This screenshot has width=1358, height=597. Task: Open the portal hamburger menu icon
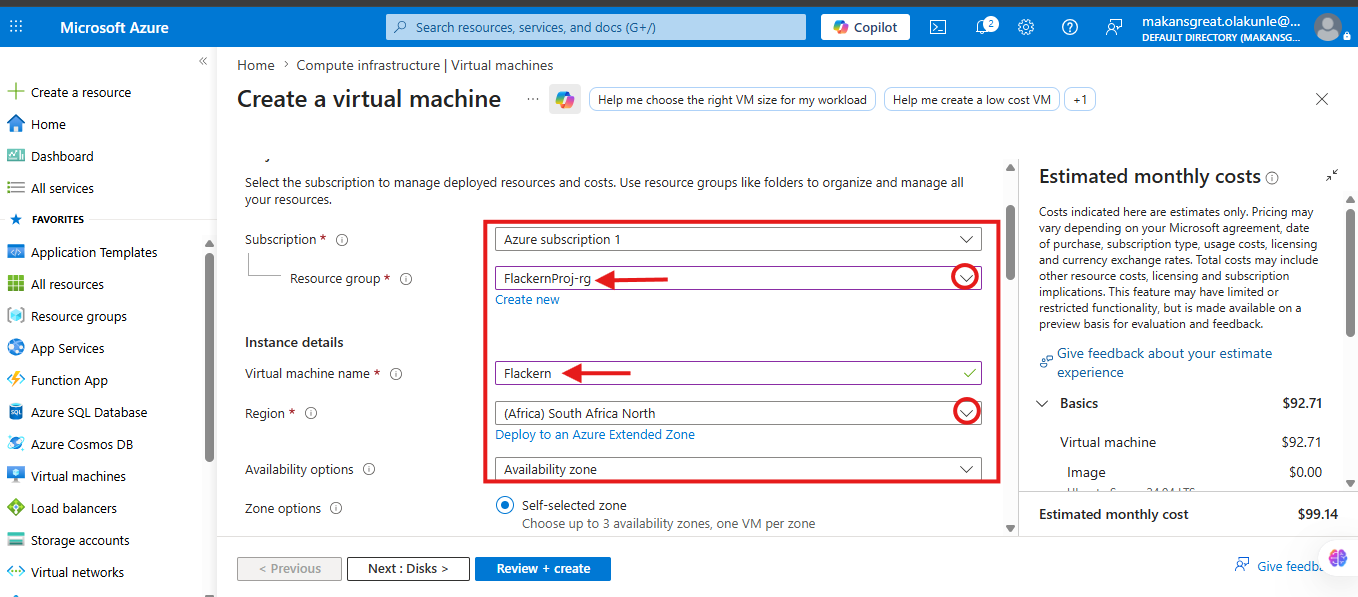coord(16,27)
